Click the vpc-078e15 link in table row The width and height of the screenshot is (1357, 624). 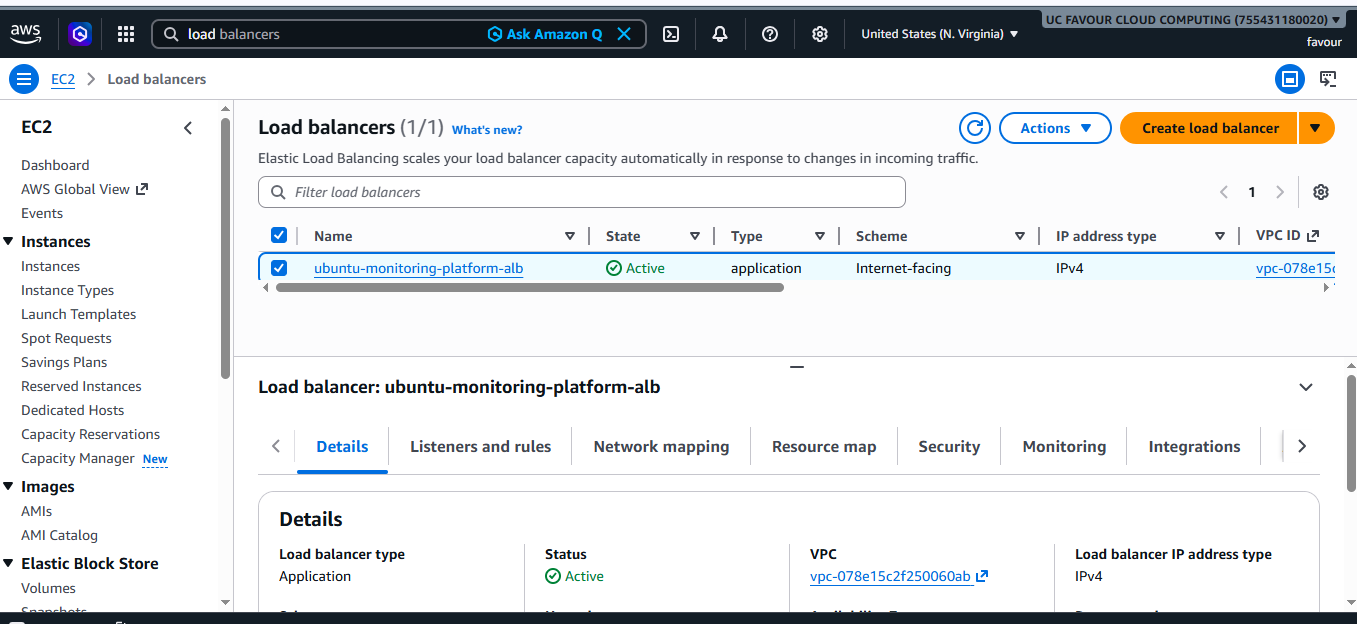[x=1296, y=268]
